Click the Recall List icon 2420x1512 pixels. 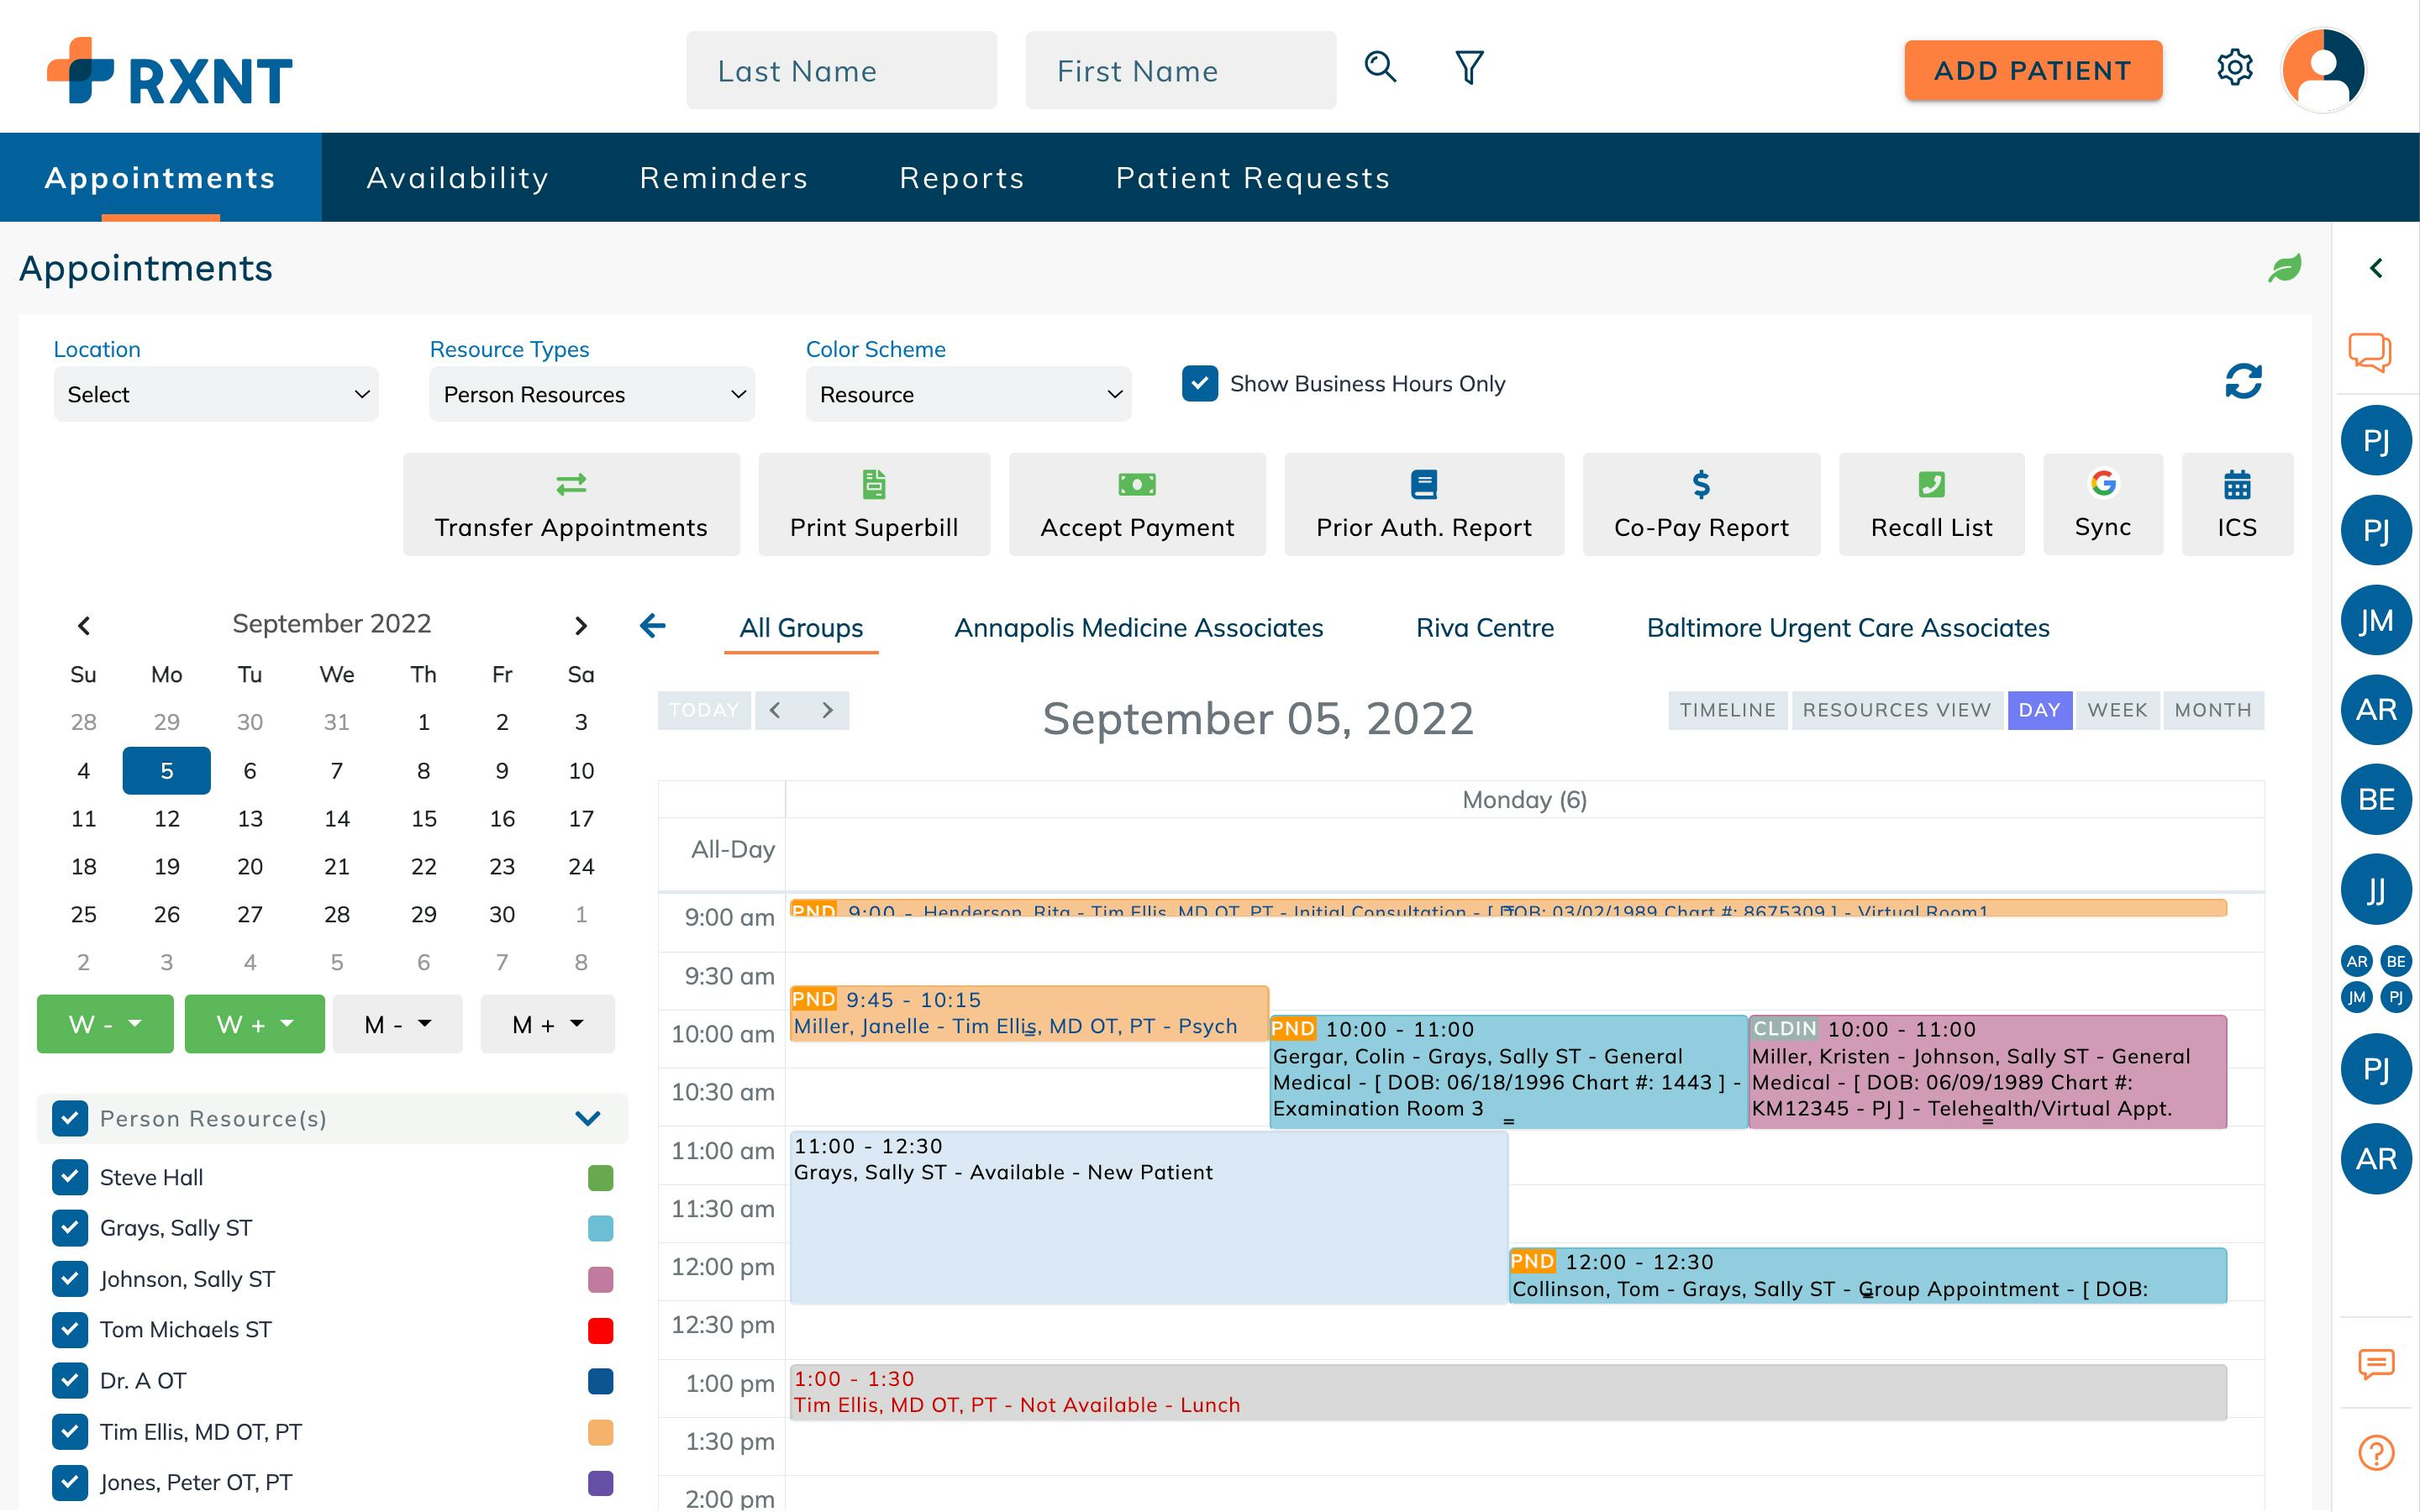1932,486
